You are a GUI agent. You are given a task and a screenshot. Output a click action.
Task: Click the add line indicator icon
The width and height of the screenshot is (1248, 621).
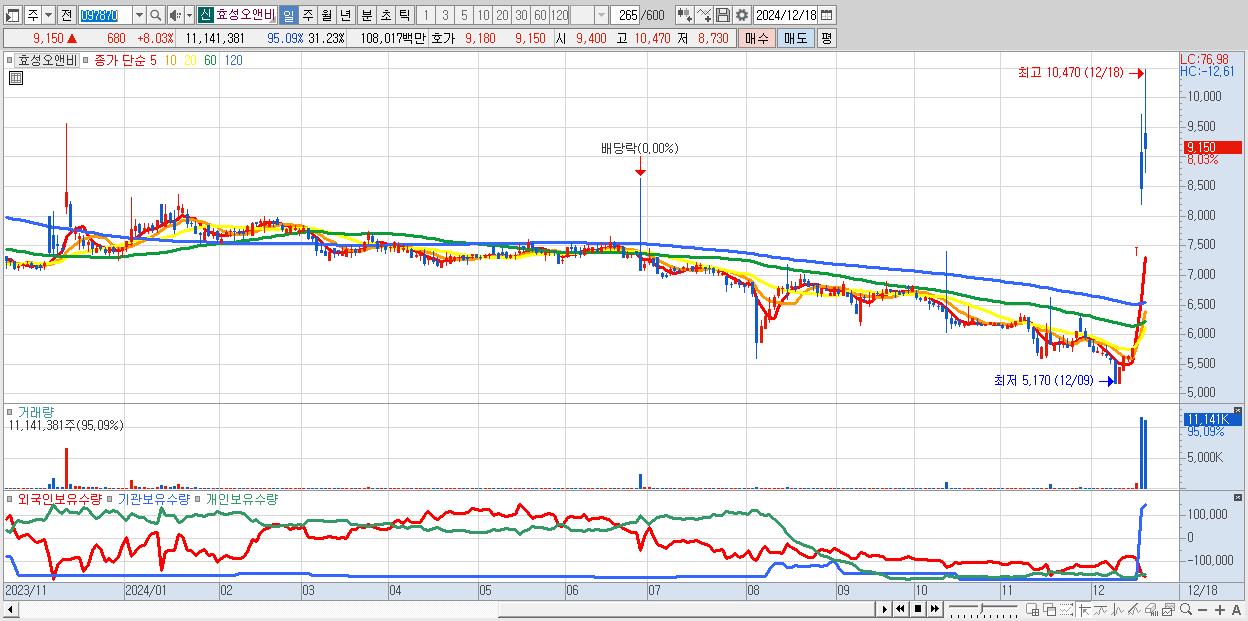pos(704,15)
